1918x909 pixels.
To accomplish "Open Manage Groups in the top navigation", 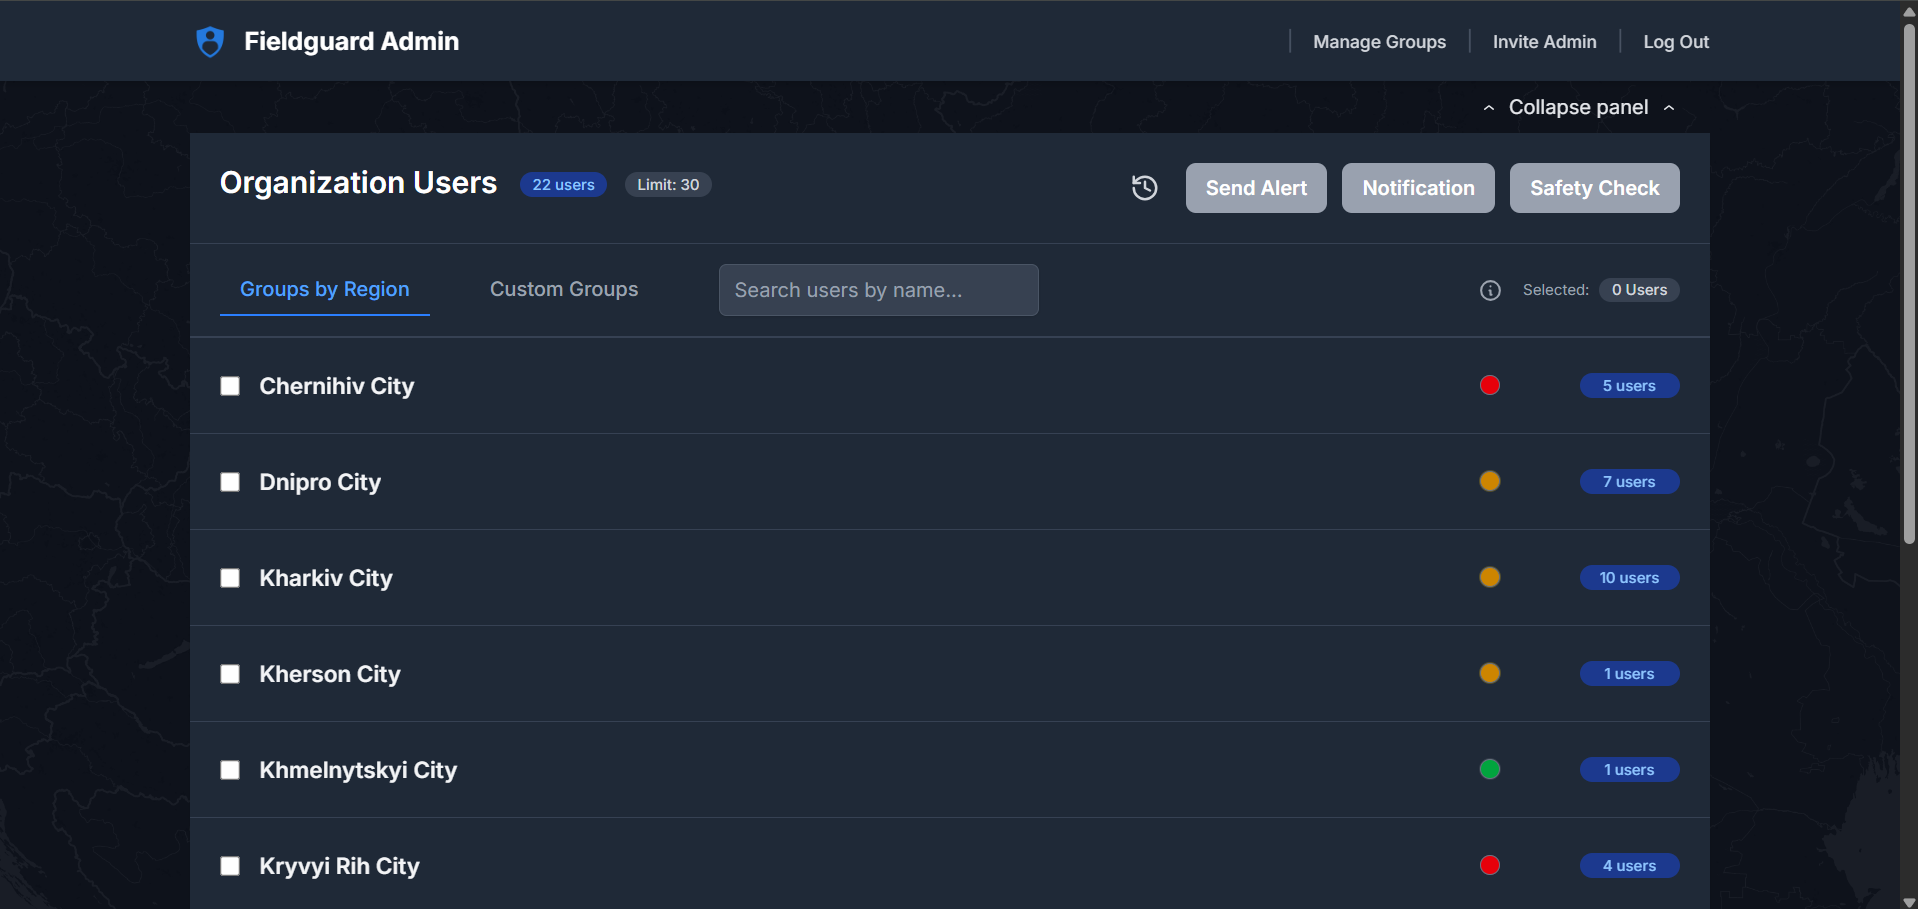I will click(x=1379, y=41).
